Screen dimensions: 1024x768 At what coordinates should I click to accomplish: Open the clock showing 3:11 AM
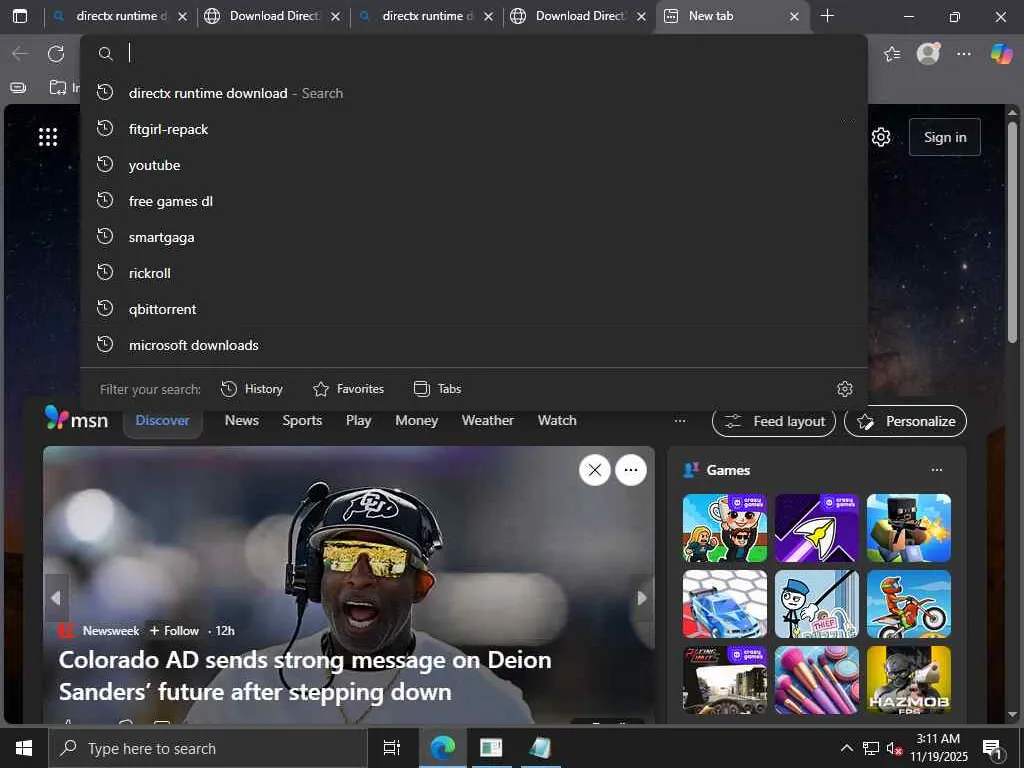(938, 748)
